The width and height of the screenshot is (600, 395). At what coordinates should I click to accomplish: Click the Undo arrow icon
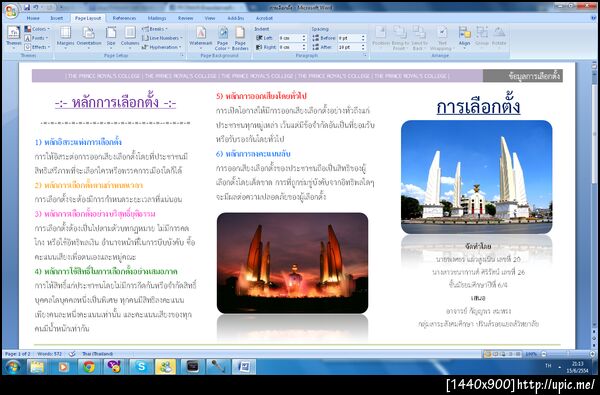click(x=36, y=7)
